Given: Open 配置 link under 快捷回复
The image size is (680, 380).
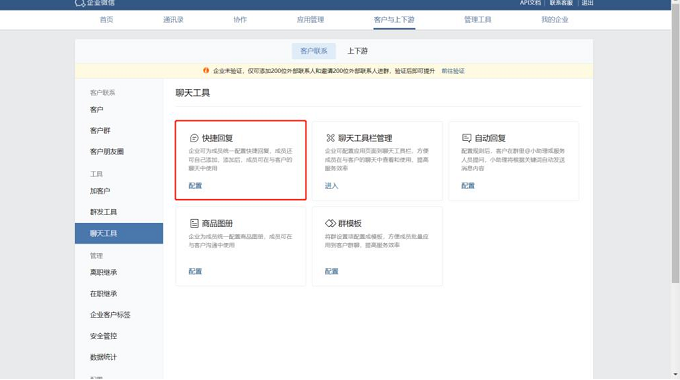Looking at the screenshot, I should point(195,186).
